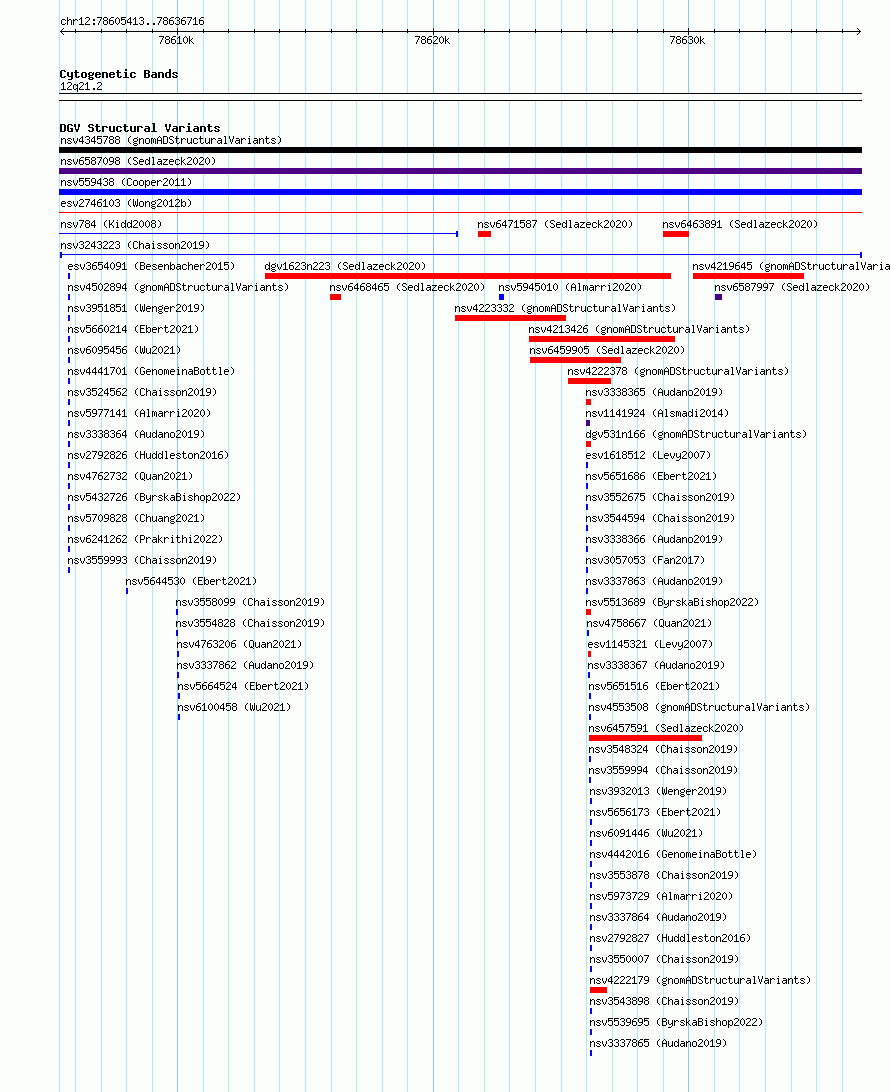Select the black nsv4345788 variant bar

(460, 150)
